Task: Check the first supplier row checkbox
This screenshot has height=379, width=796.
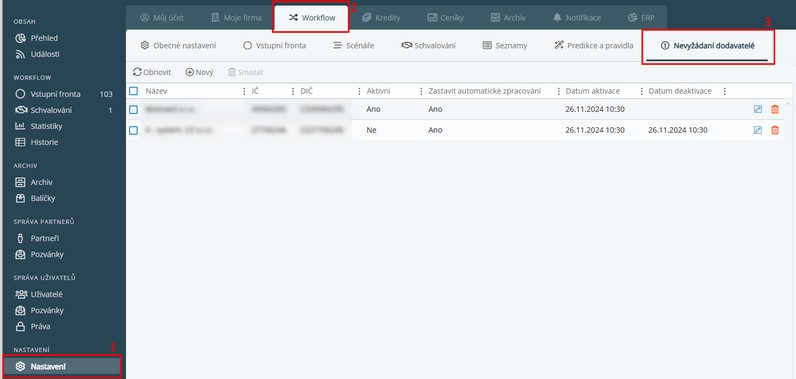Action: click(134, 109)
